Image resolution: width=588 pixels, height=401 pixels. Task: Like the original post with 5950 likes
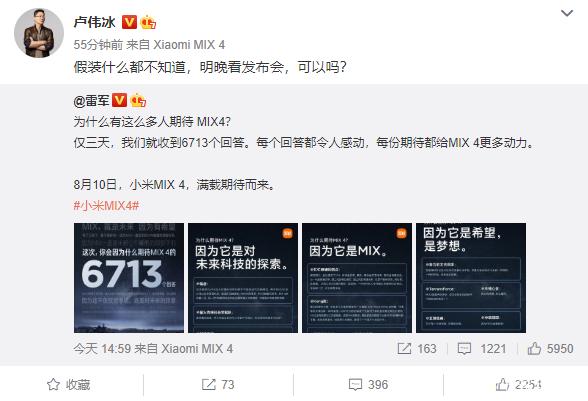point(550,348)
